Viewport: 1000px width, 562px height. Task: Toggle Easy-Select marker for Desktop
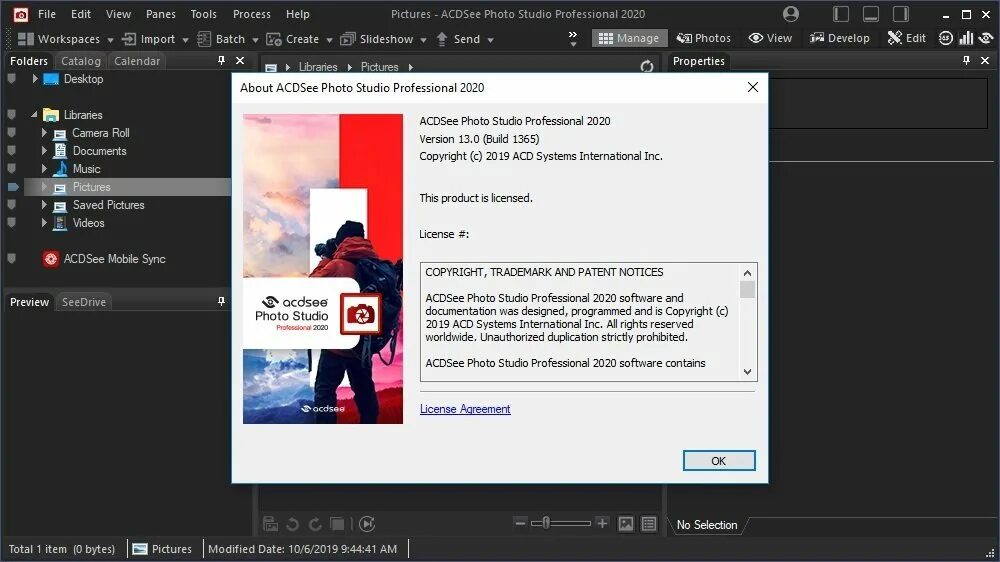11,79
